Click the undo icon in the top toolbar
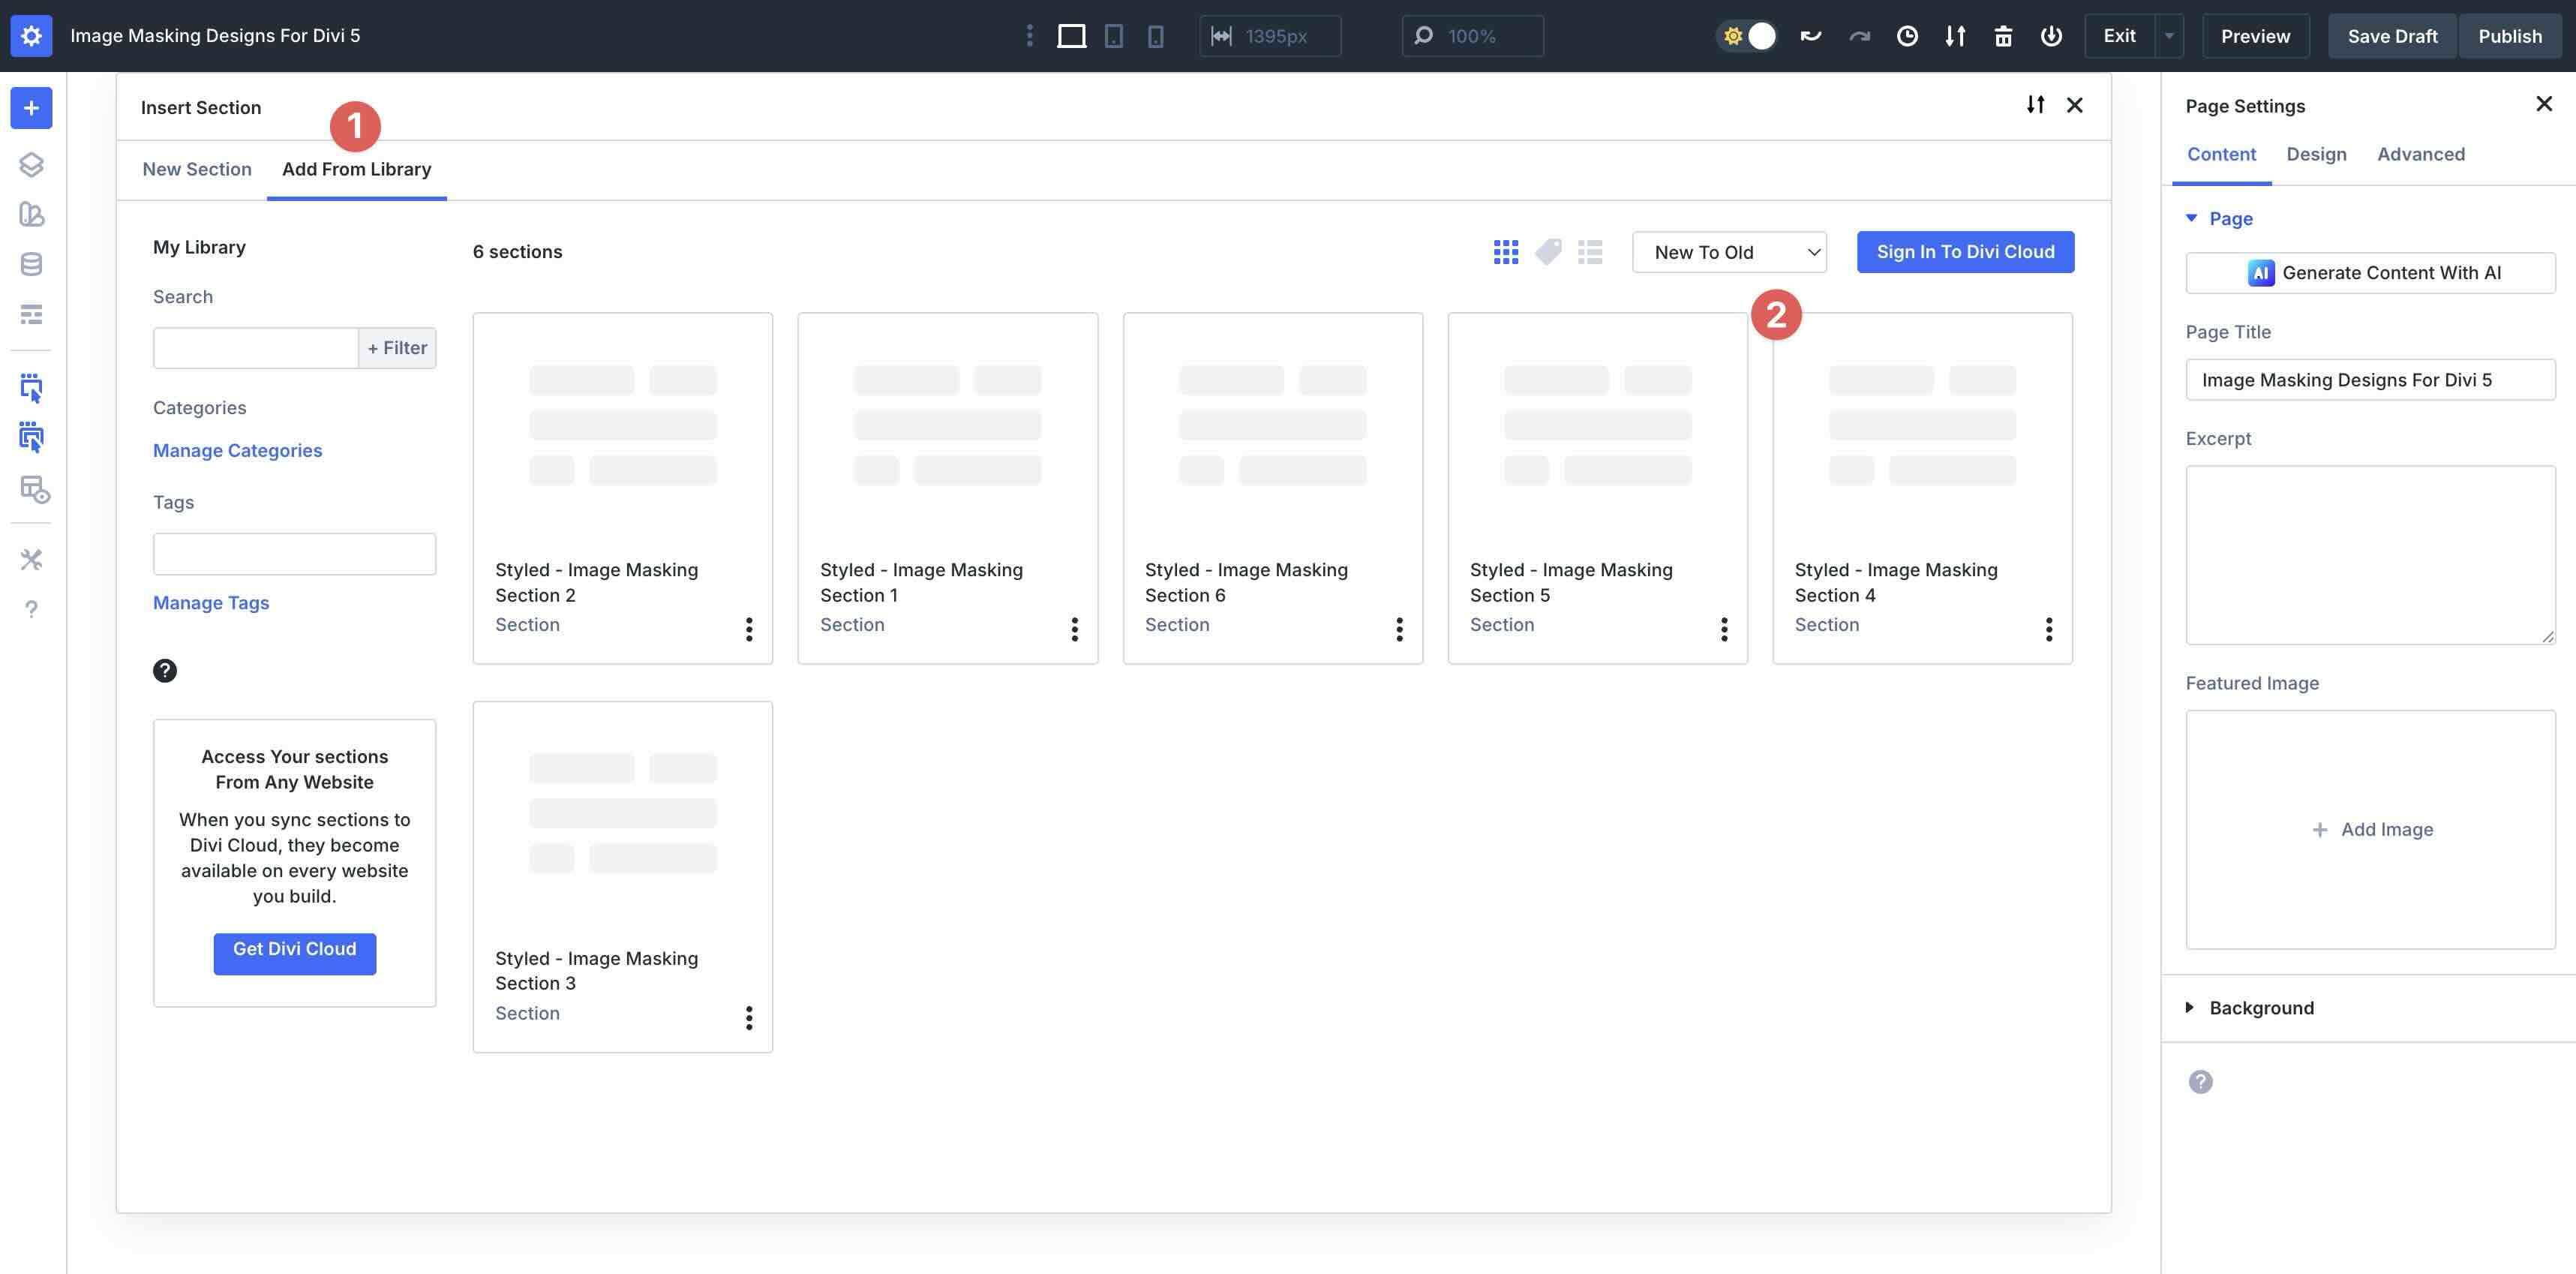 [x=1811, y=35]
